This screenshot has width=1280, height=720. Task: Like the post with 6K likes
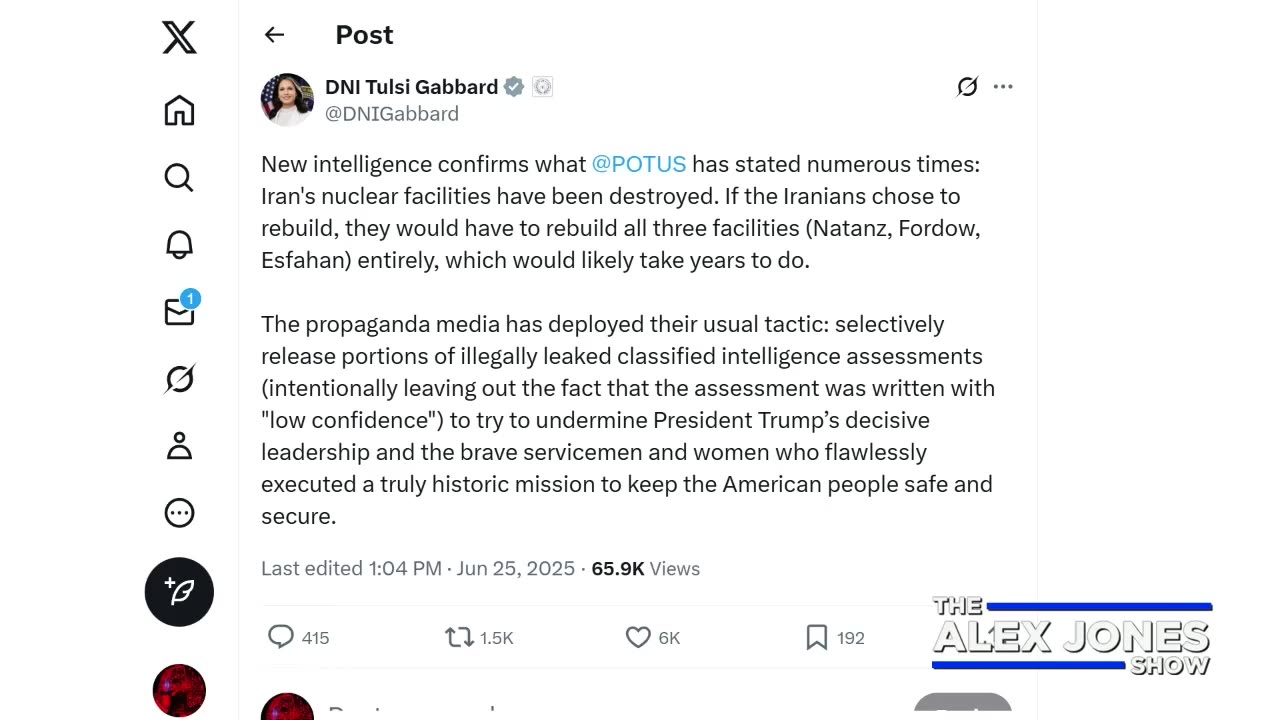[x=638, y=637]
